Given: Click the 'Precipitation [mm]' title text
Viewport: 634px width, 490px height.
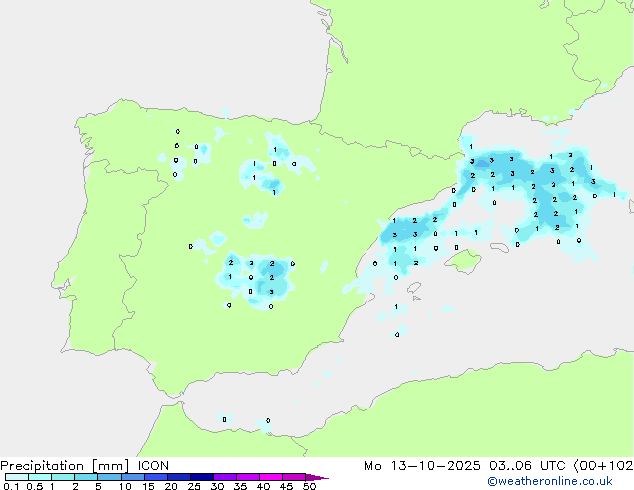Looking at the screenshot, I should 65,466.
